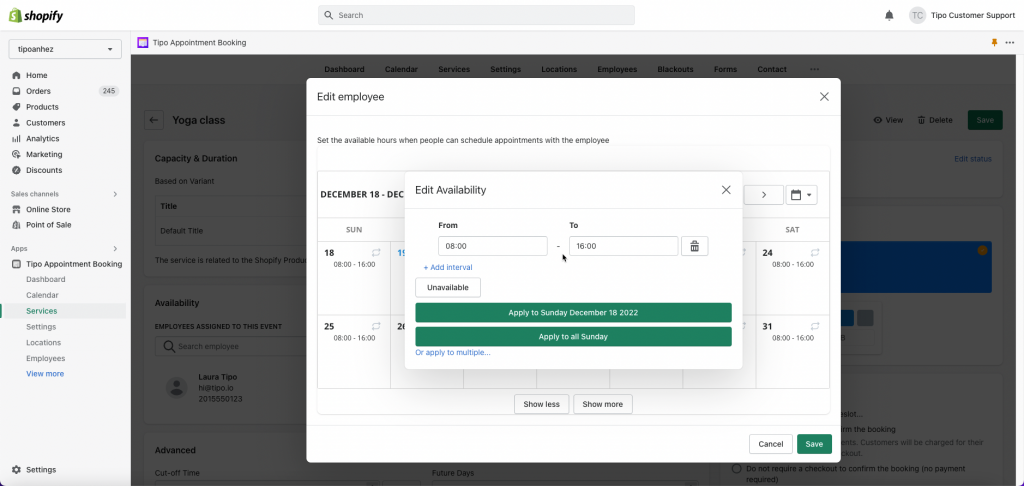The height and width of the screenshot is (486, 1024).
Task: Click the Point of Sale icon
Action: pos(16,225)
